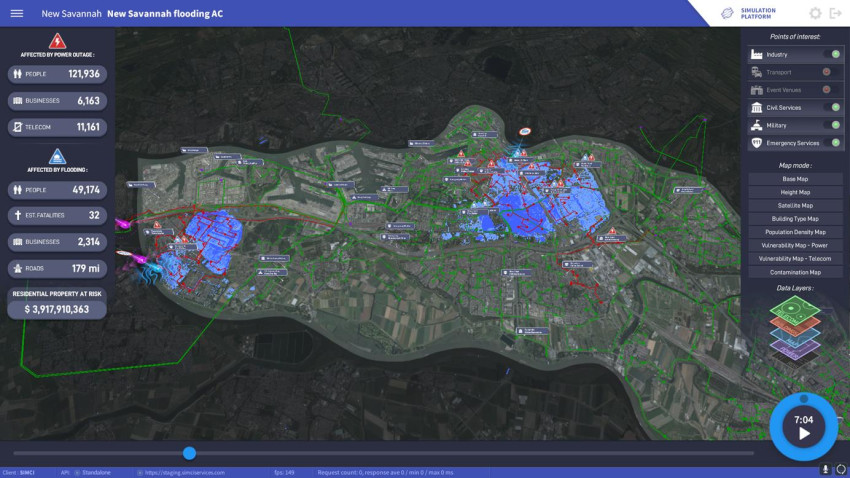Turn on the Event Venues toggle
This screenshot has height=478, width=850.
point(829,90)
